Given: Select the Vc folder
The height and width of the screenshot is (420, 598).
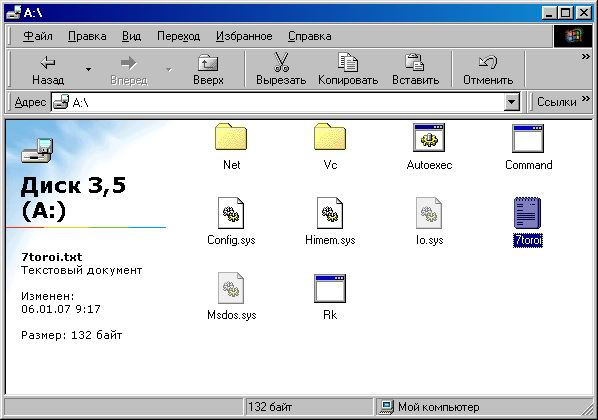Looking at the screenshot, I should point(330,137).
